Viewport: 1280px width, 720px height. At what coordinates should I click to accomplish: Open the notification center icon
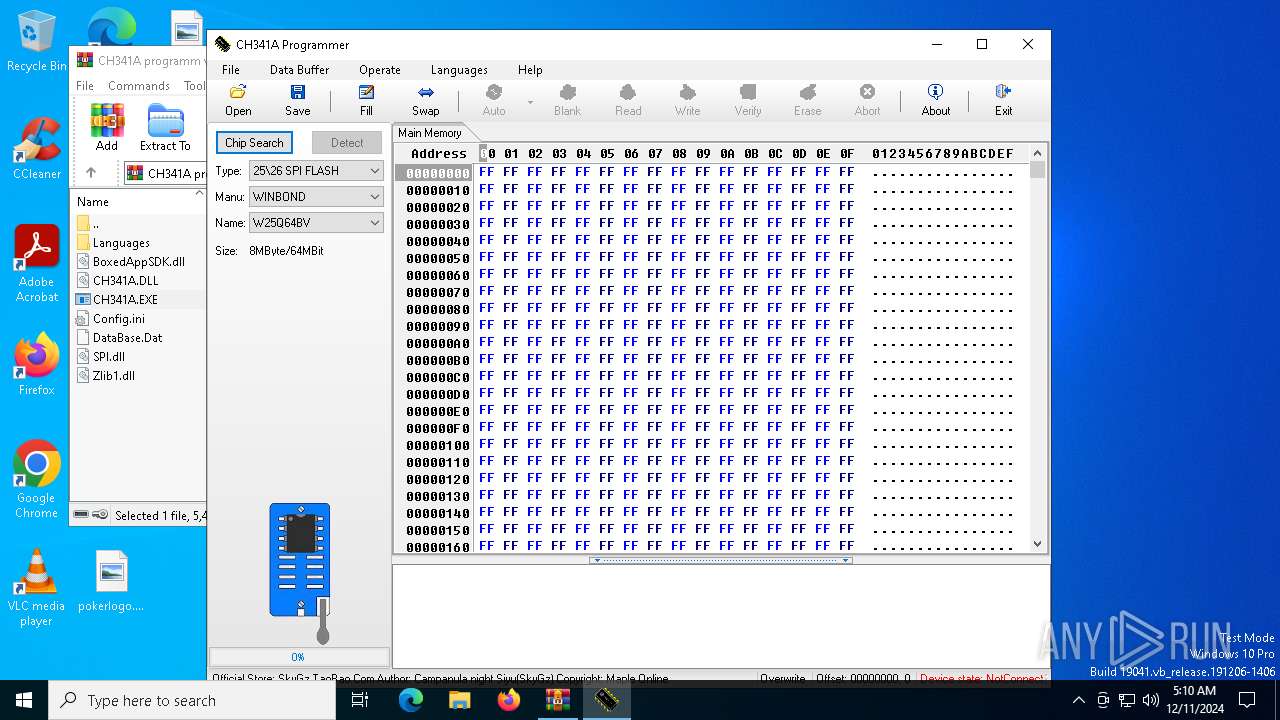[x=1247, y=700]
